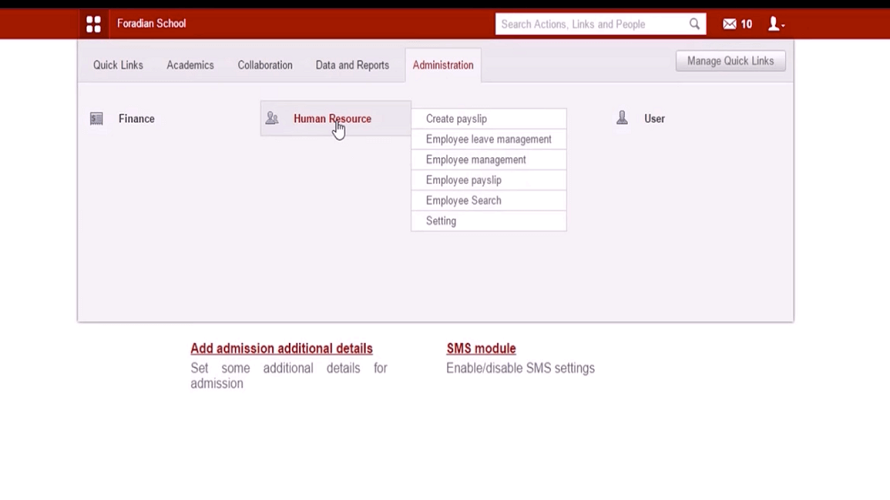Type in Search Actions, Links and People field
Image resolution: width=890 pixels, height=500 pixels.
click(590, 24)
